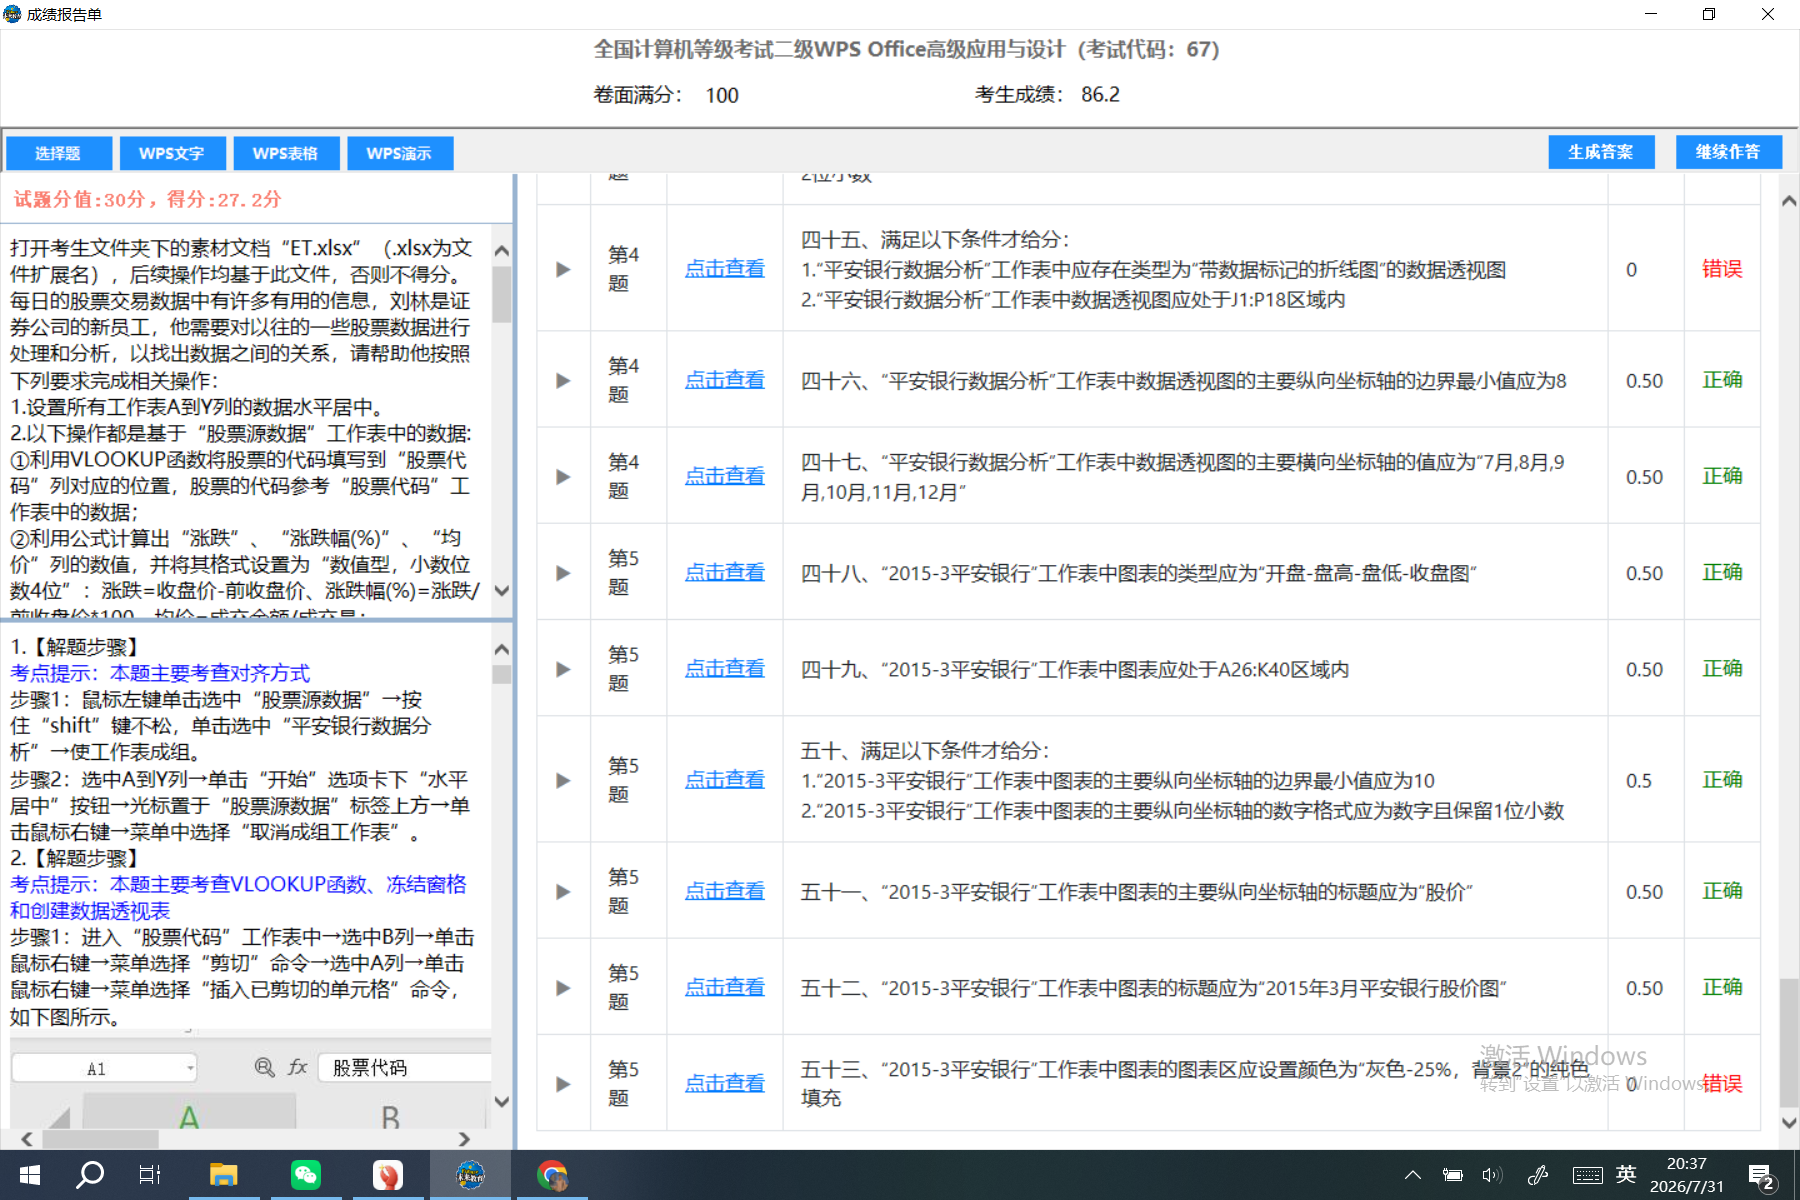Click the blue 考点提示 alignment hint text
1800x1200 pixels.
point(160,673)
